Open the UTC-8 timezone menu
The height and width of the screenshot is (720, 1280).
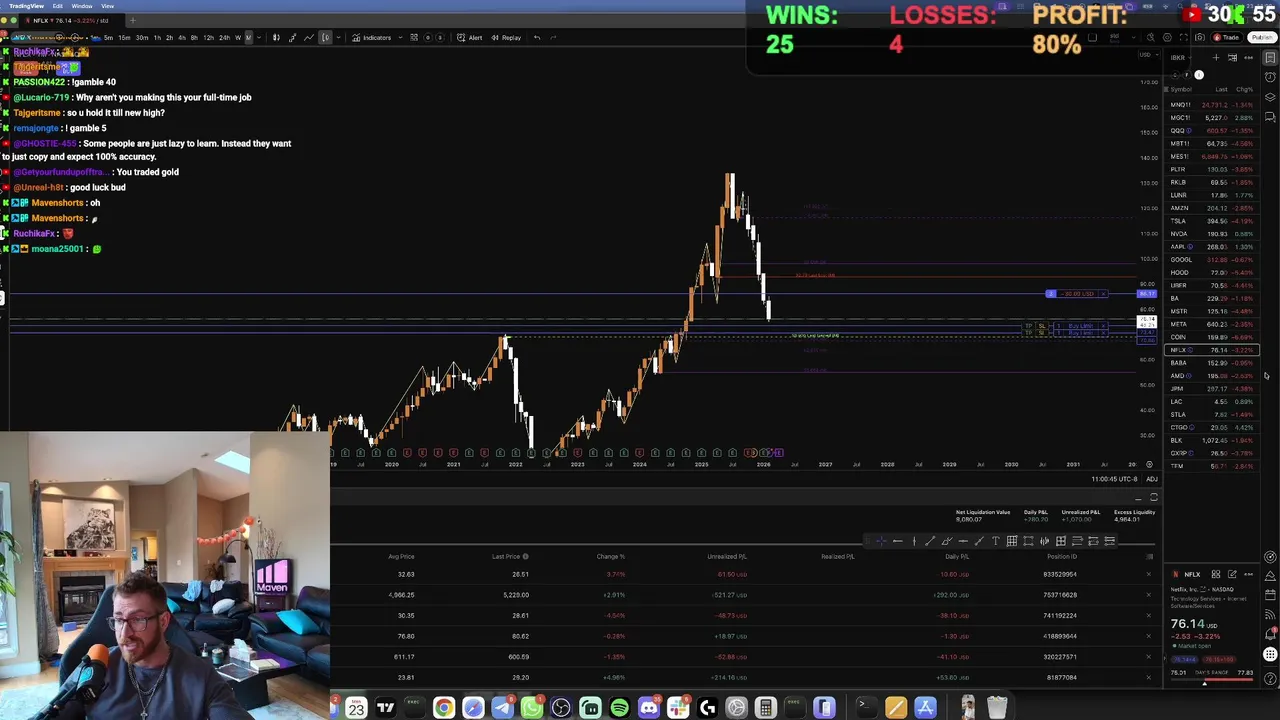(x=1115, y=479)
